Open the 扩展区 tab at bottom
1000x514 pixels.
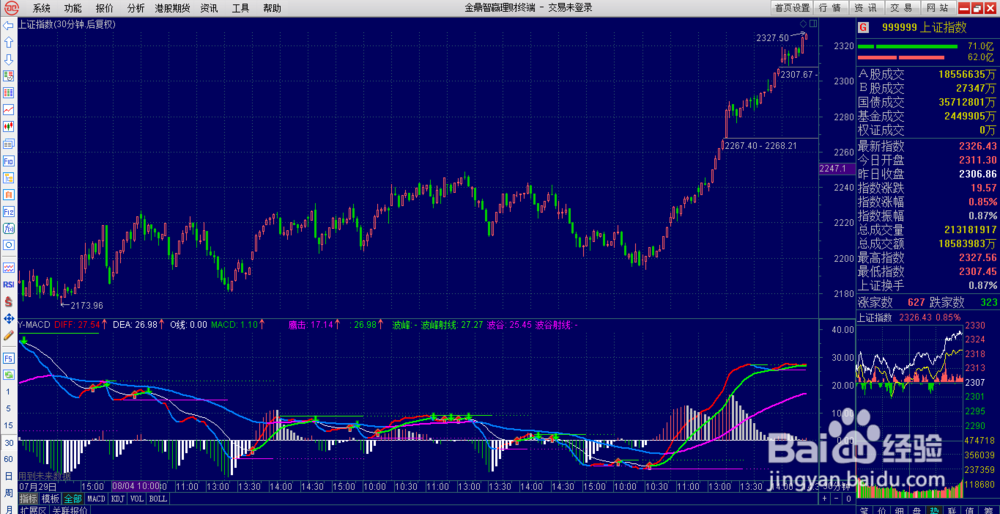point(33,510)
